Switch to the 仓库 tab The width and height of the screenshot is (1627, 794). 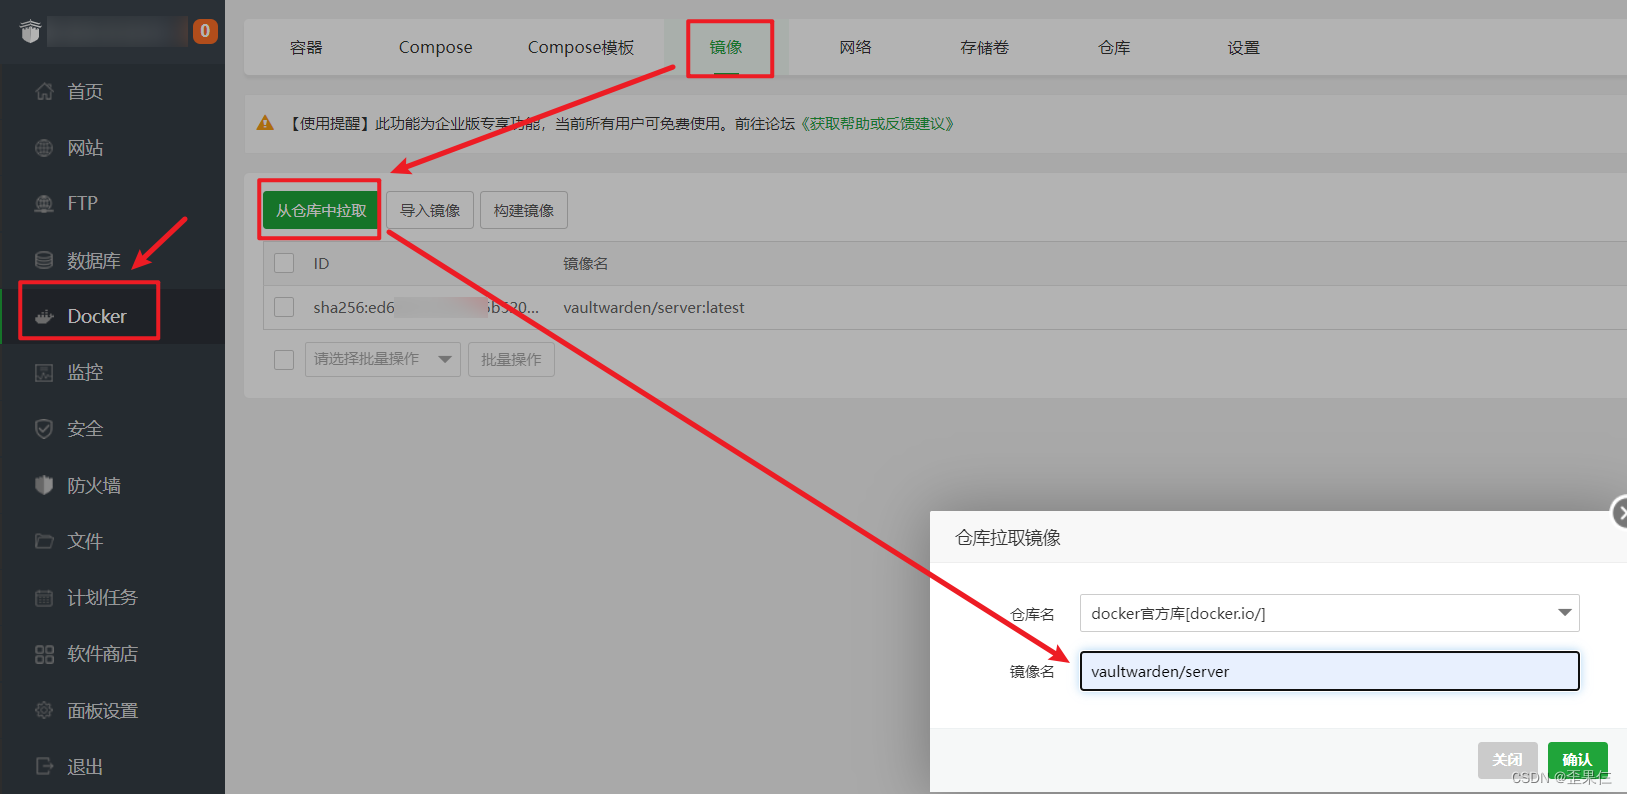1114,47
